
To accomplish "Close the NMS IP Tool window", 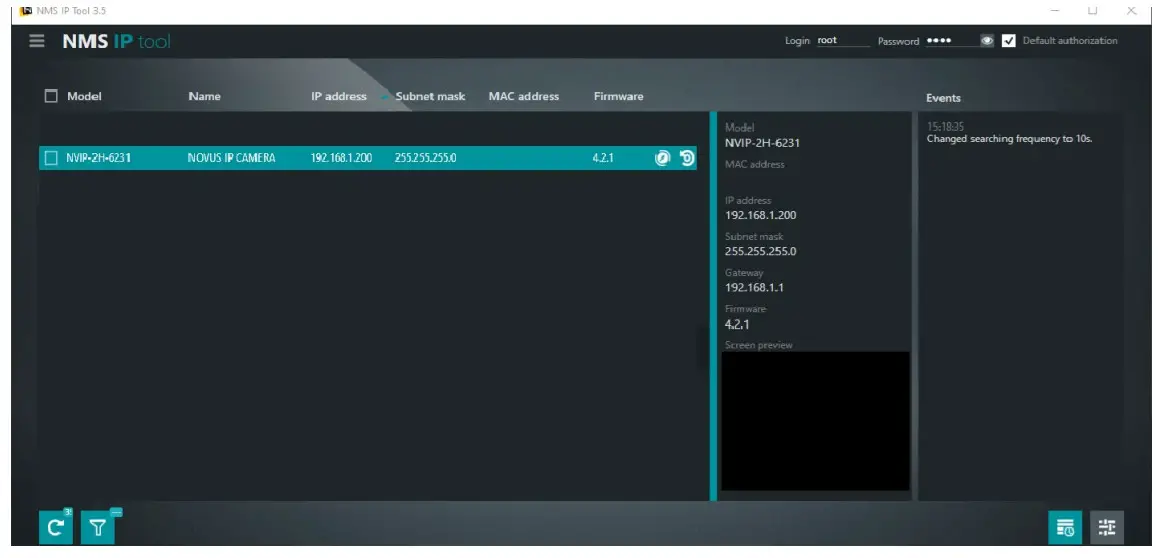I will point(1131,10).
